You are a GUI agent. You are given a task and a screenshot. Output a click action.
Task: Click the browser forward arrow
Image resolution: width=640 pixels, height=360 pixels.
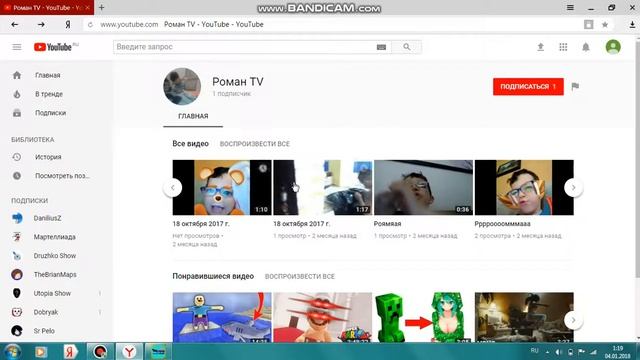(41, 24)
